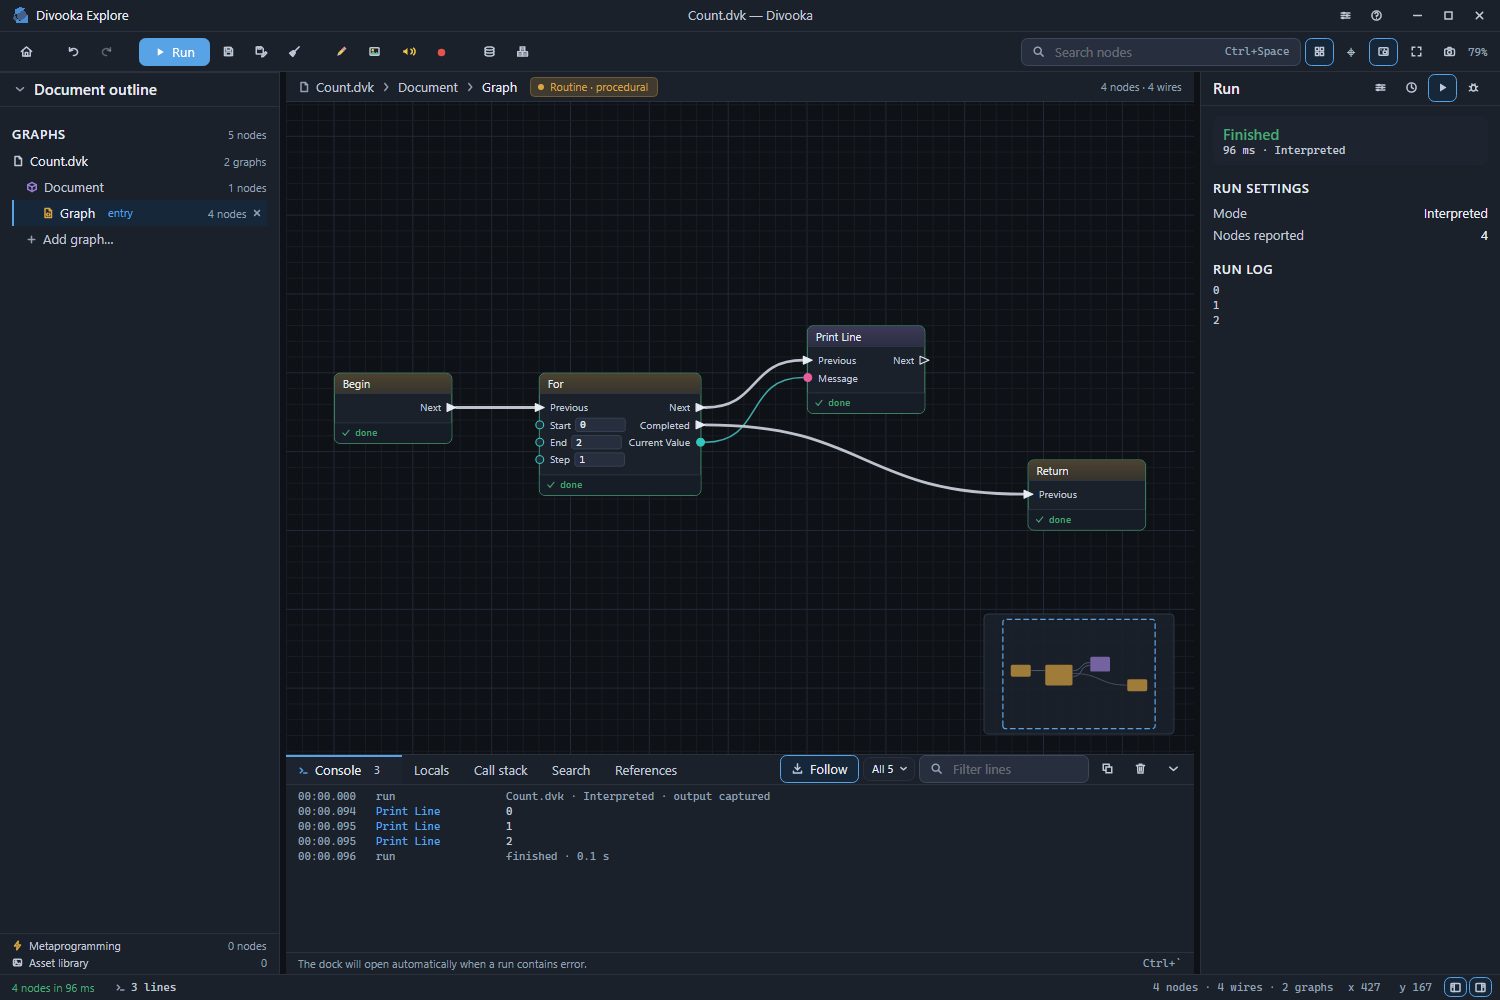Open run history clock icon
This screenshot has width=1500, height=1000.
[1411, 88]
